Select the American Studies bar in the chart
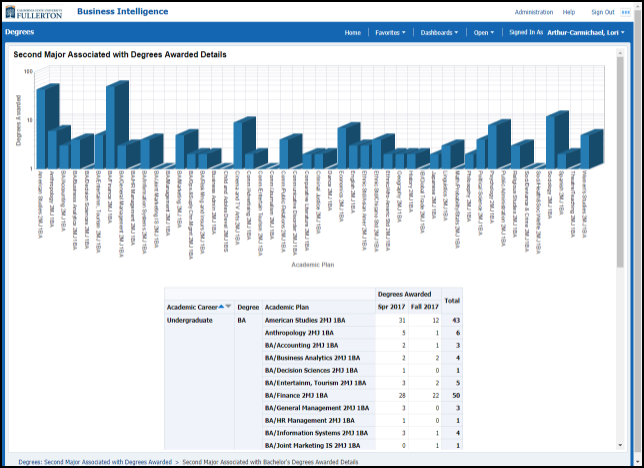 47,127
